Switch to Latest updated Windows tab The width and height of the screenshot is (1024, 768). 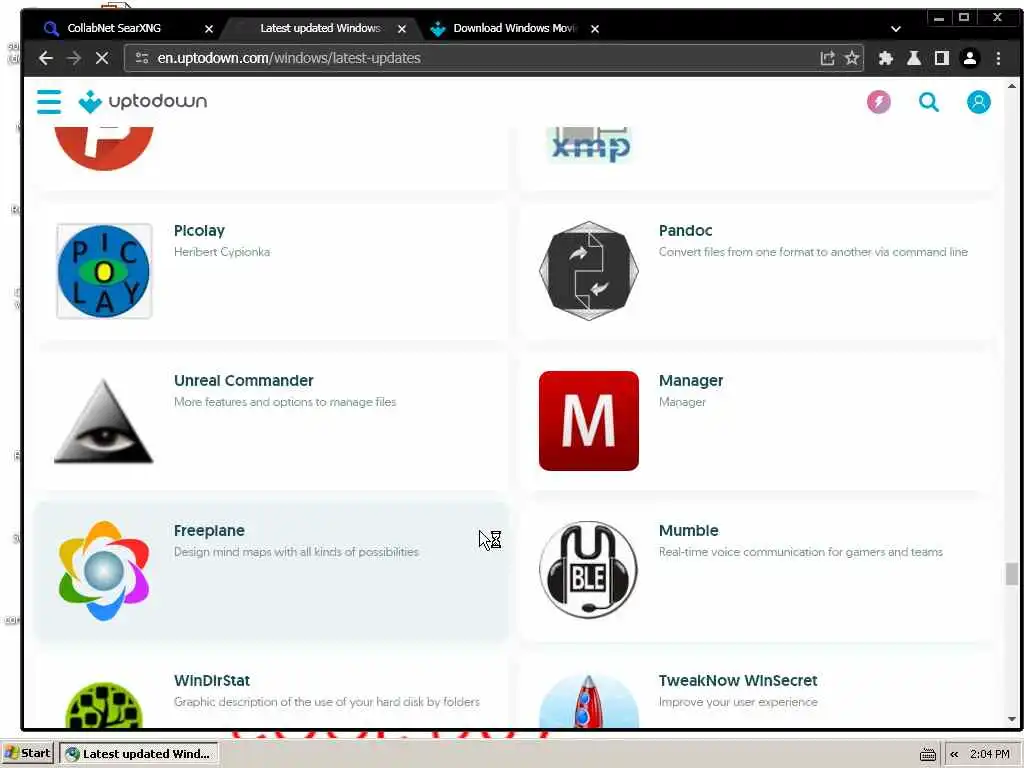tap(320, 28)
